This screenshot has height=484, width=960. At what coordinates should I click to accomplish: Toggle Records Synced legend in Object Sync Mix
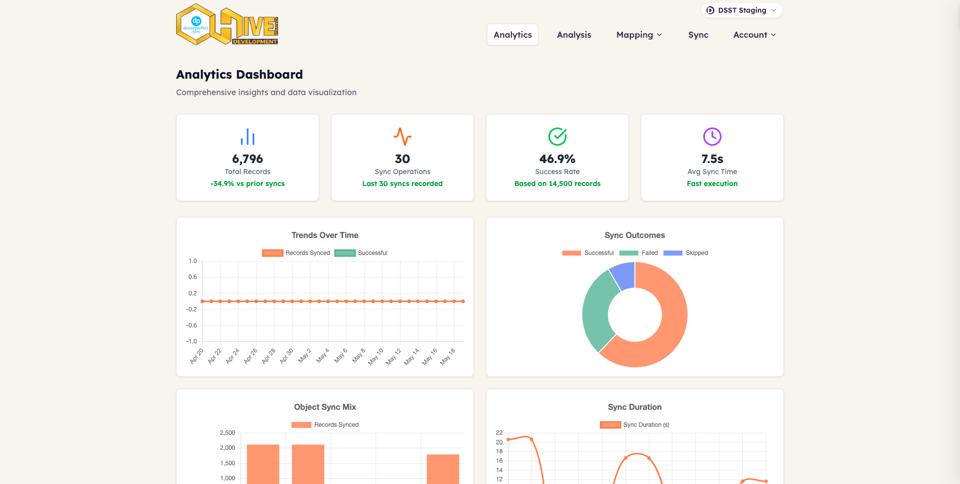tap(325, 425)
